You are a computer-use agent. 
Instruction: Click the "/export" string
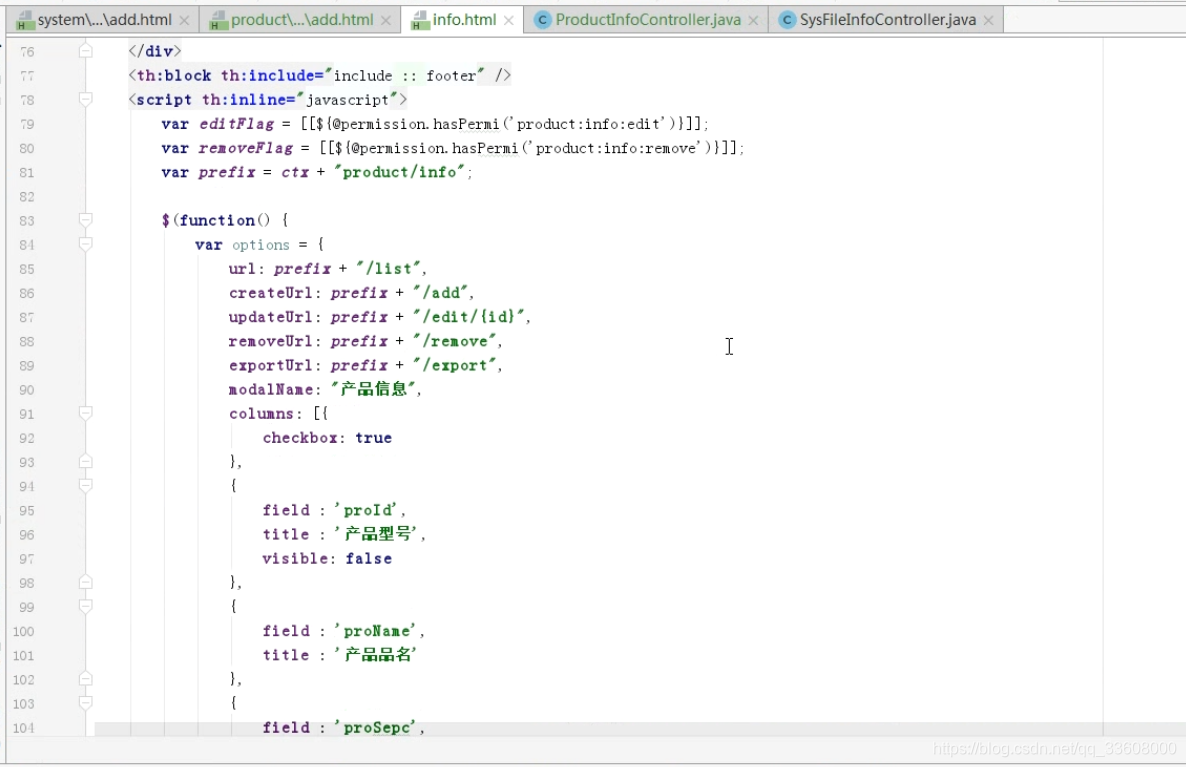click(x=454, y=365)
